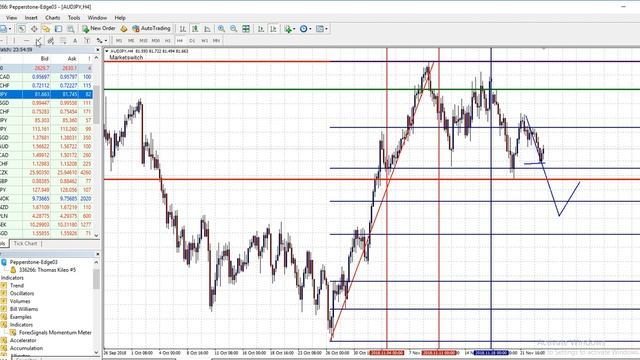Image resolution: width=640 pixels, height=360 pixels.
Task: Switch to the Tick Chart tab
Action: click(25, 244)
